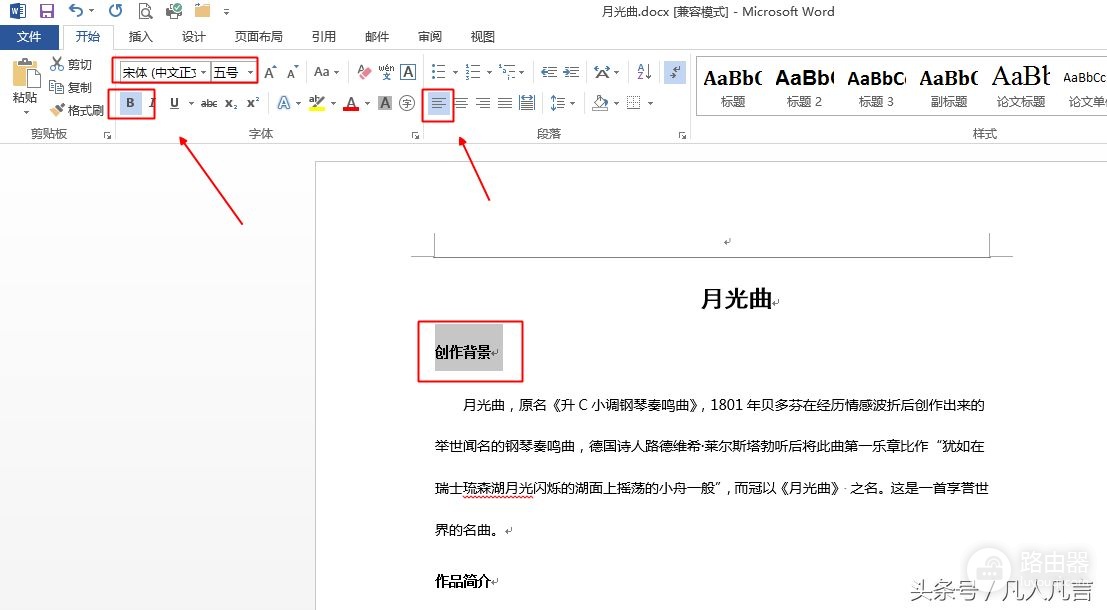The image size is (1107, 610).
Task: Click the Save icon in quick access toolbar
Action: coord(47,11)
